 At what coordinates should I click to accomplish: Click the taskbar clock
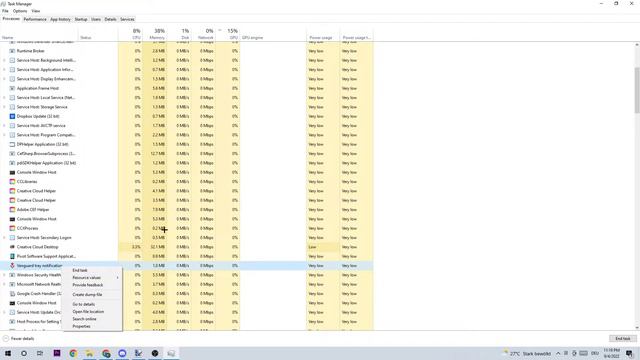coord(611,353)
